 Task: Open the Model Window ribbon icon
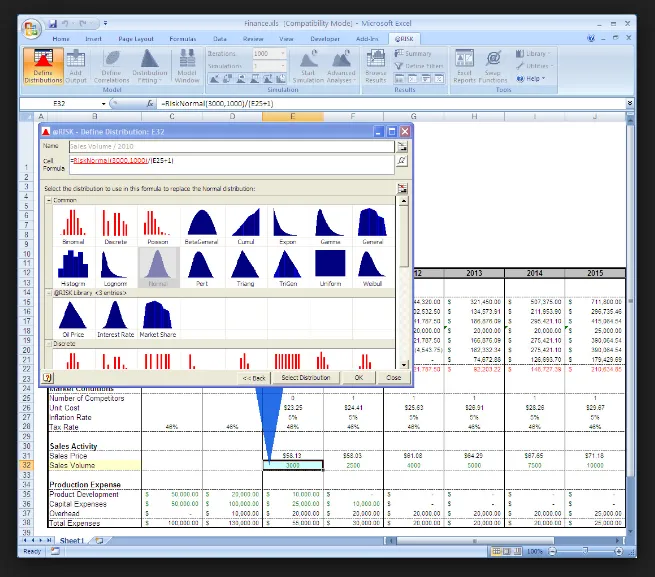coord(187,66)
